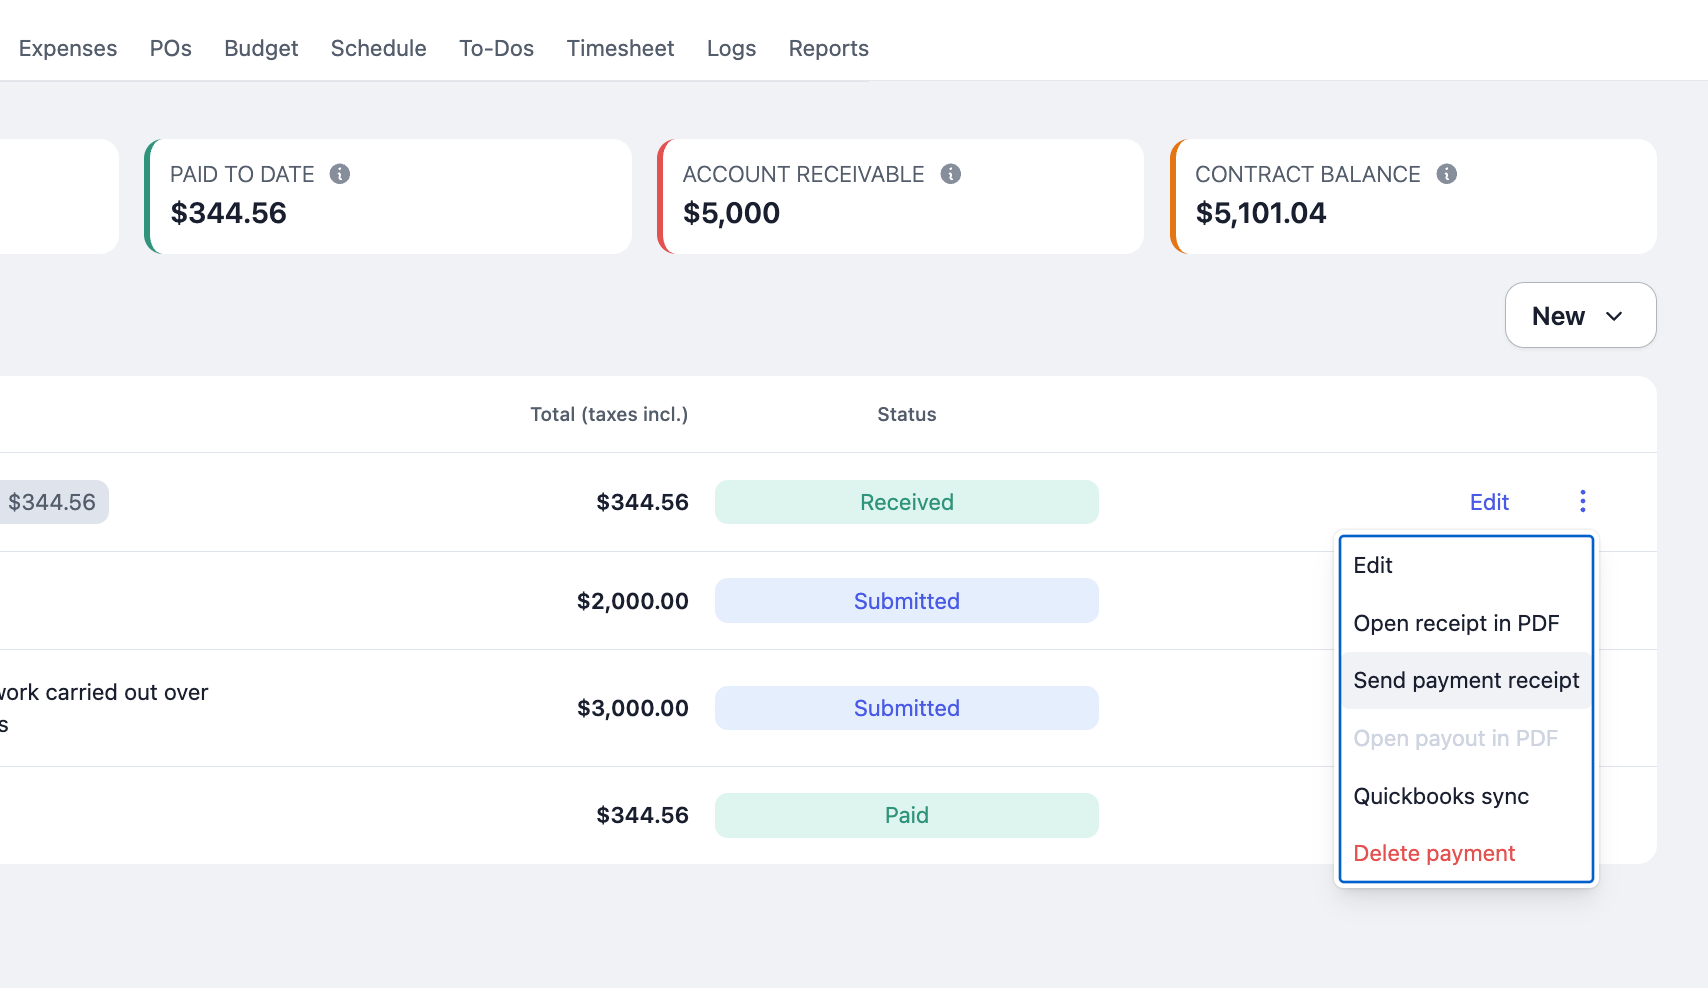The height and width of the screenshot is (988, 1708).
Task: Click Delete payment in the menu
Action: coord(1466,853)
